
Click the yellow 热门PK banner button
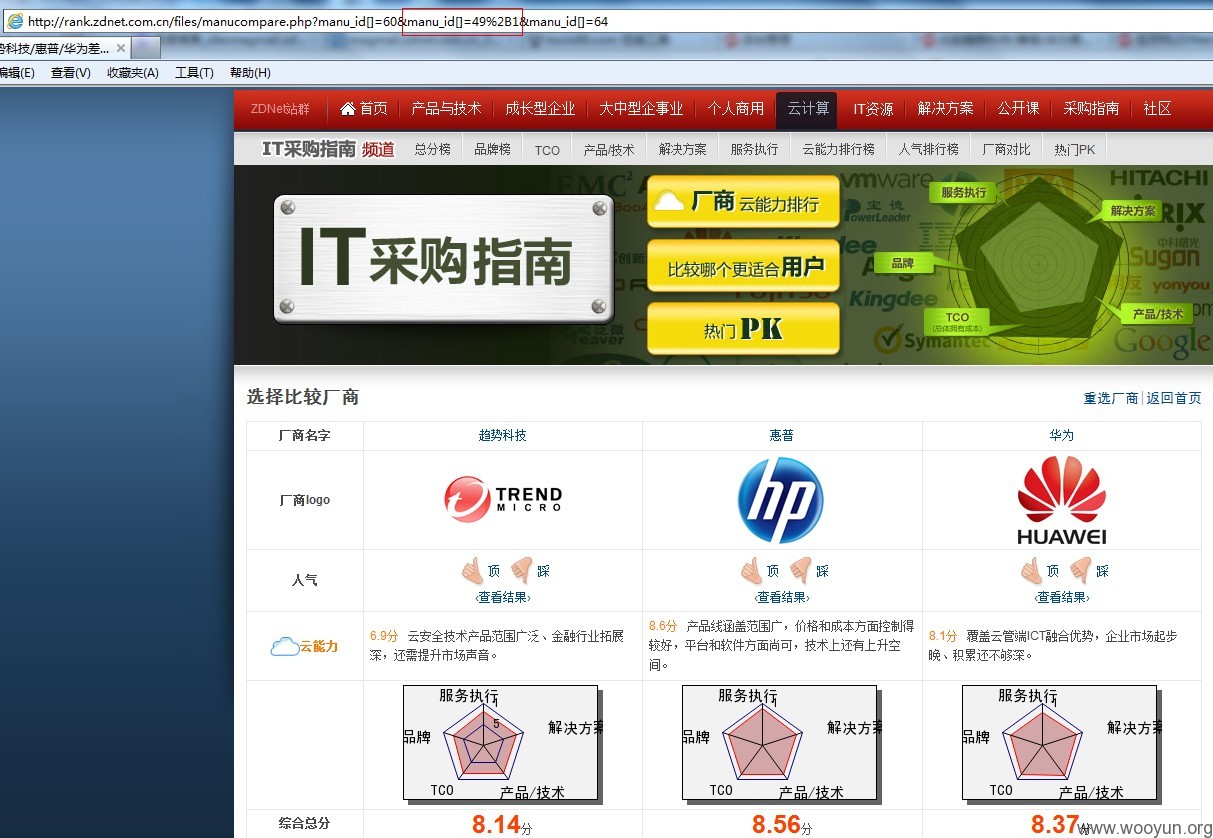(x=743, y=329)
